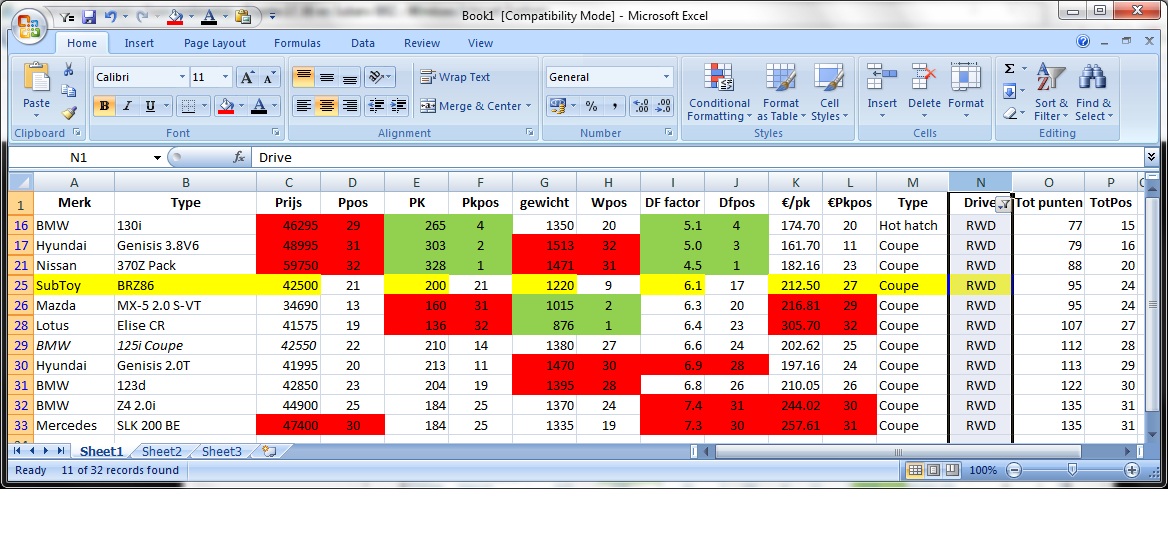The height and width of the screenshot is (540, 1168).
Task: Apply the Borders button
Action: pos(188,106)
